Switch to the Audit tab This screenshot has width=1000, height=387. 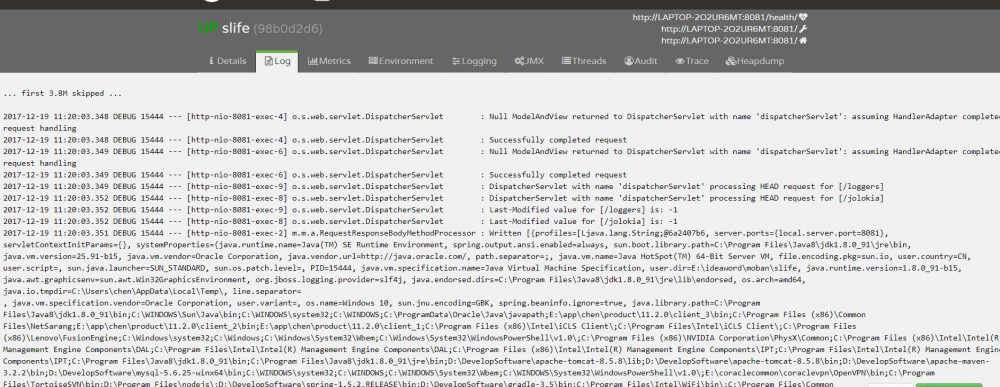click(x=641, y=61)
